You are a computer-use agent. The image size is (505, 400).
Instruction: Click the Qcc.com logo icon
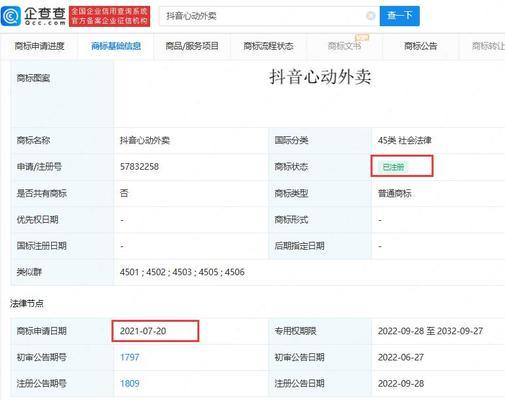[11, 16]
